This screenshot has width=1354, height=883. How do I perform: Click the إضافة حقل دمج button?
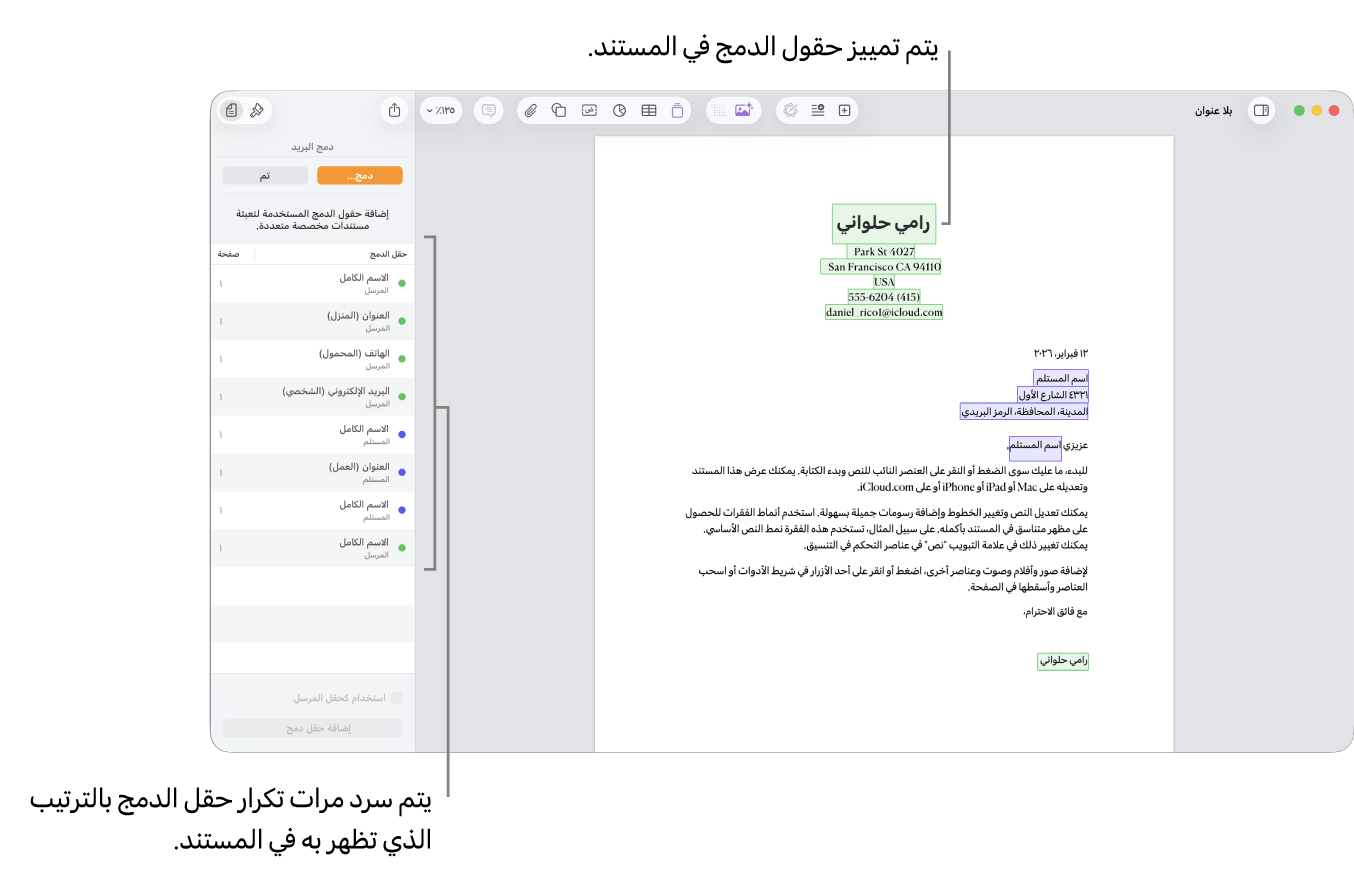[x=313, y=728]
